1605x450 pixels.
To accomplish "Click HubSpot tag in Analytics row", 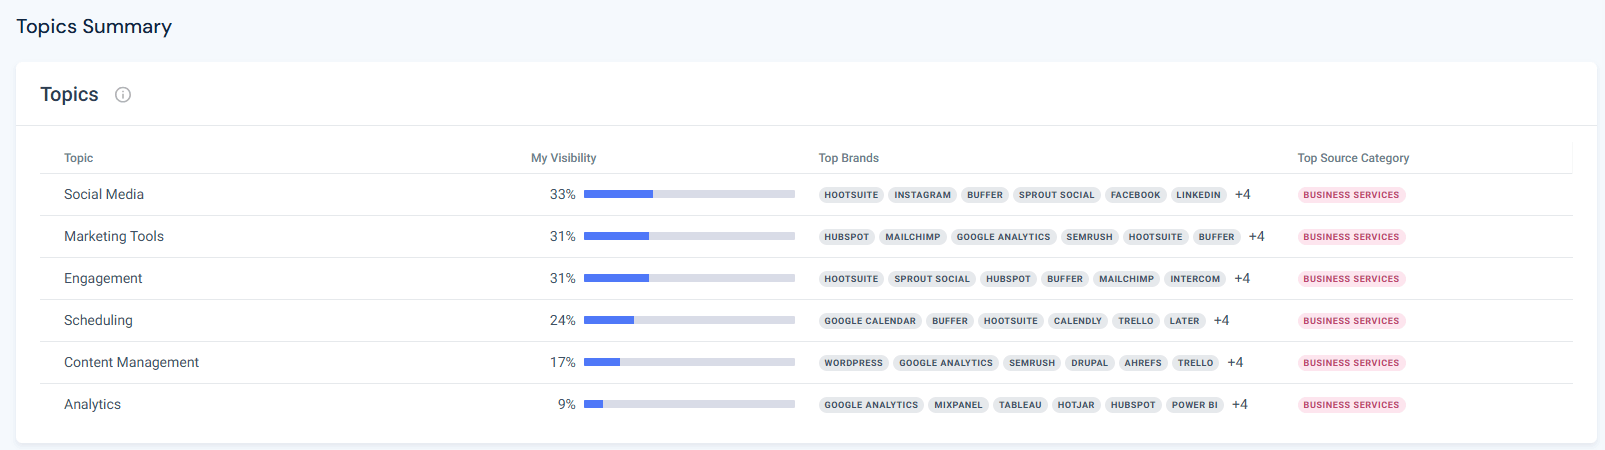I will [1133, 405].
